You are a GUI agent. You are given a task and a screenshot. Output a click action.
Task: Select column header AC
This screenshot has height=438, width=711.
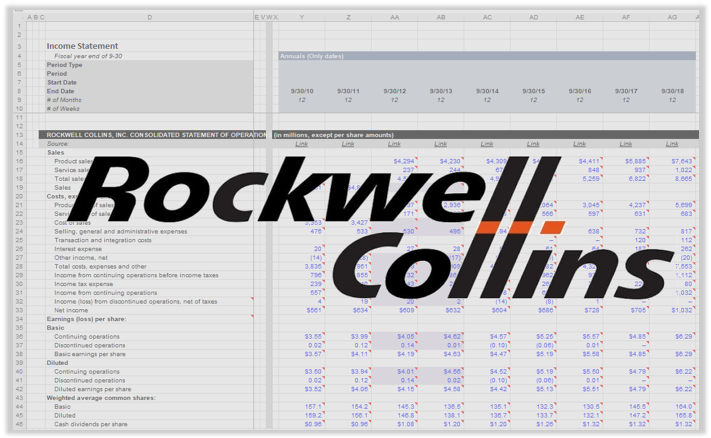487,17
